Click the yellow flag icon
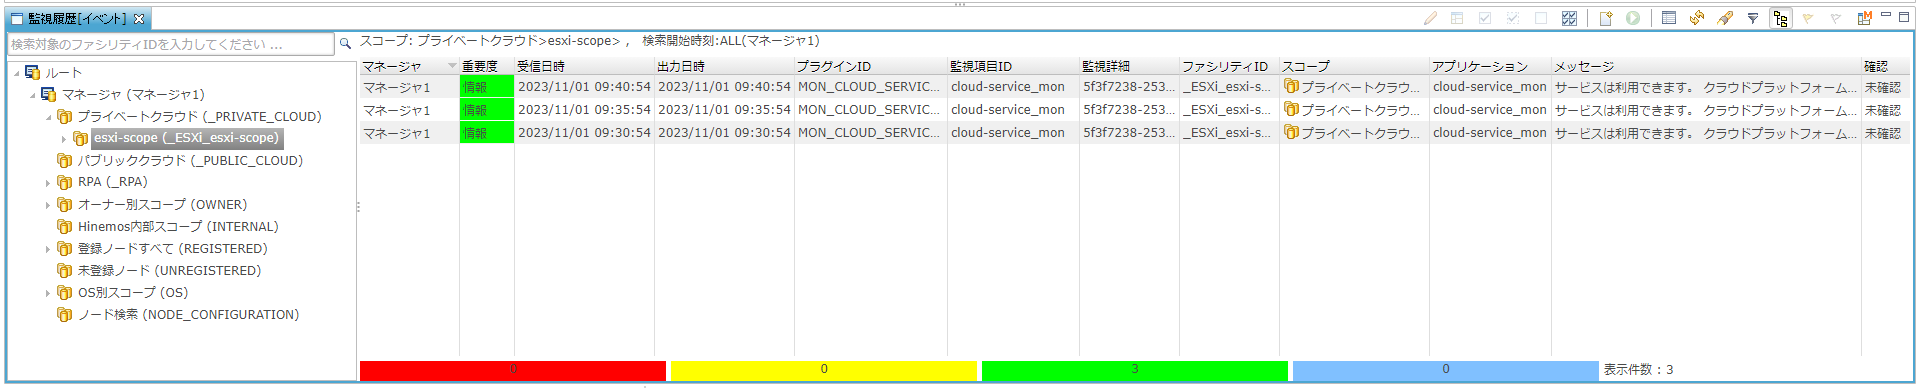Image resolution: width=1918 pixels, height=388 pixels. [1808, 18]
